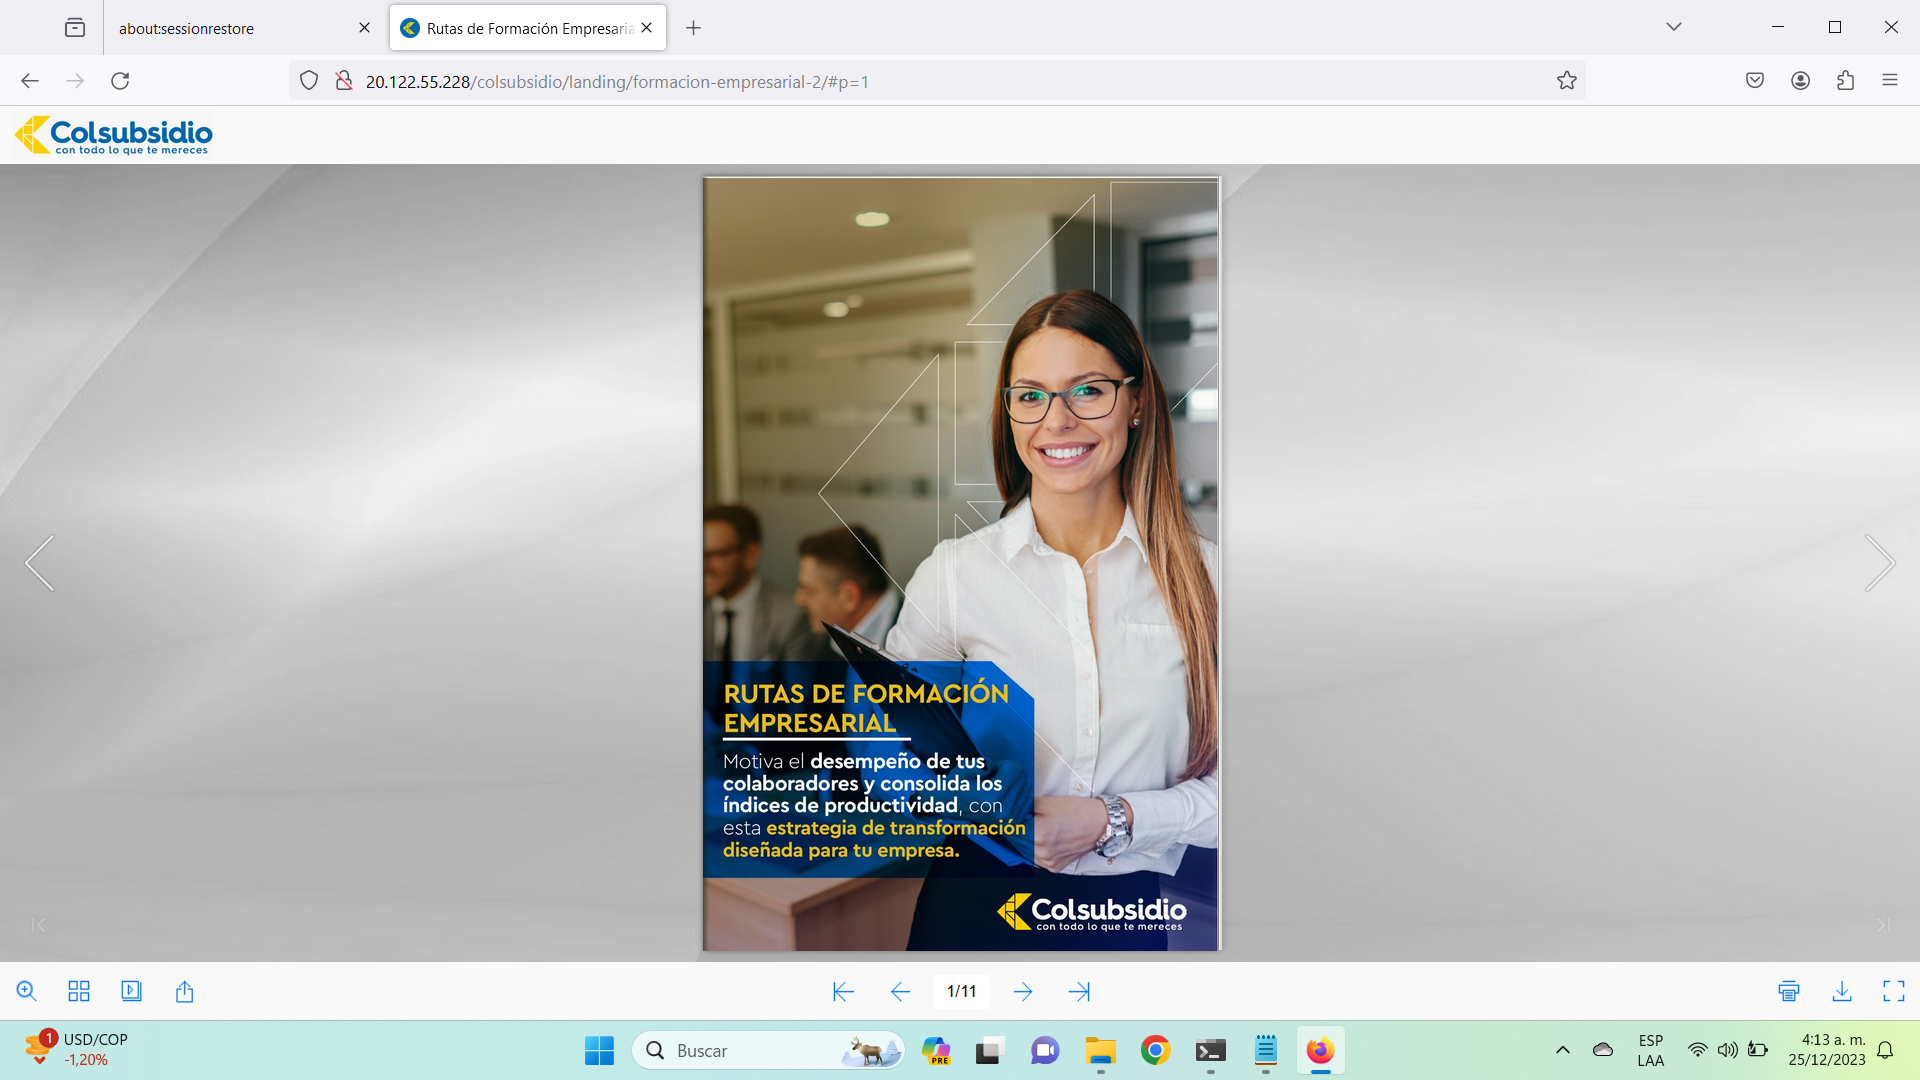Click the small first page arrow at left edge
The width and height of the screenshot is (1920, 1080).
[38, 925]
